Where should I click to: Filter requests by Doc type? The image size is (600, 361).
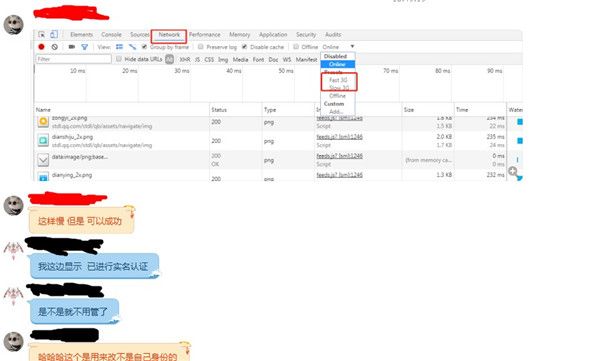pyautogui.click(x=273, y=59)
